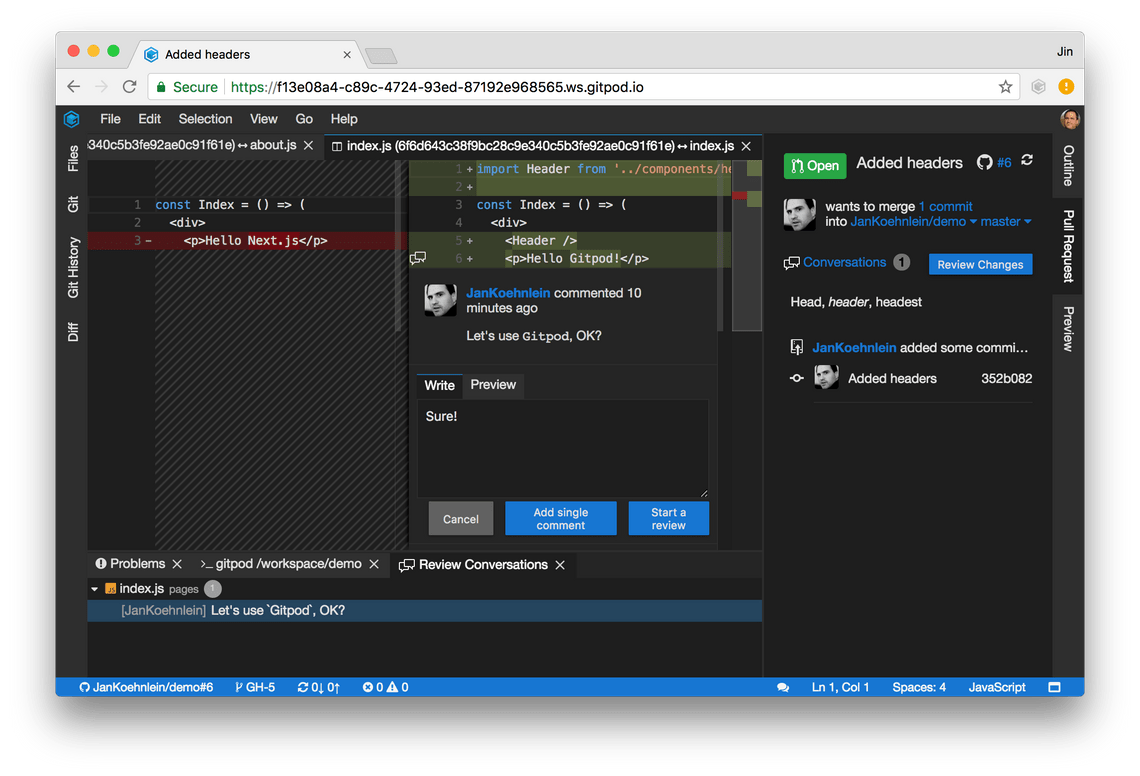Click JanKoehlnein name in the comment

click(507, 293)
